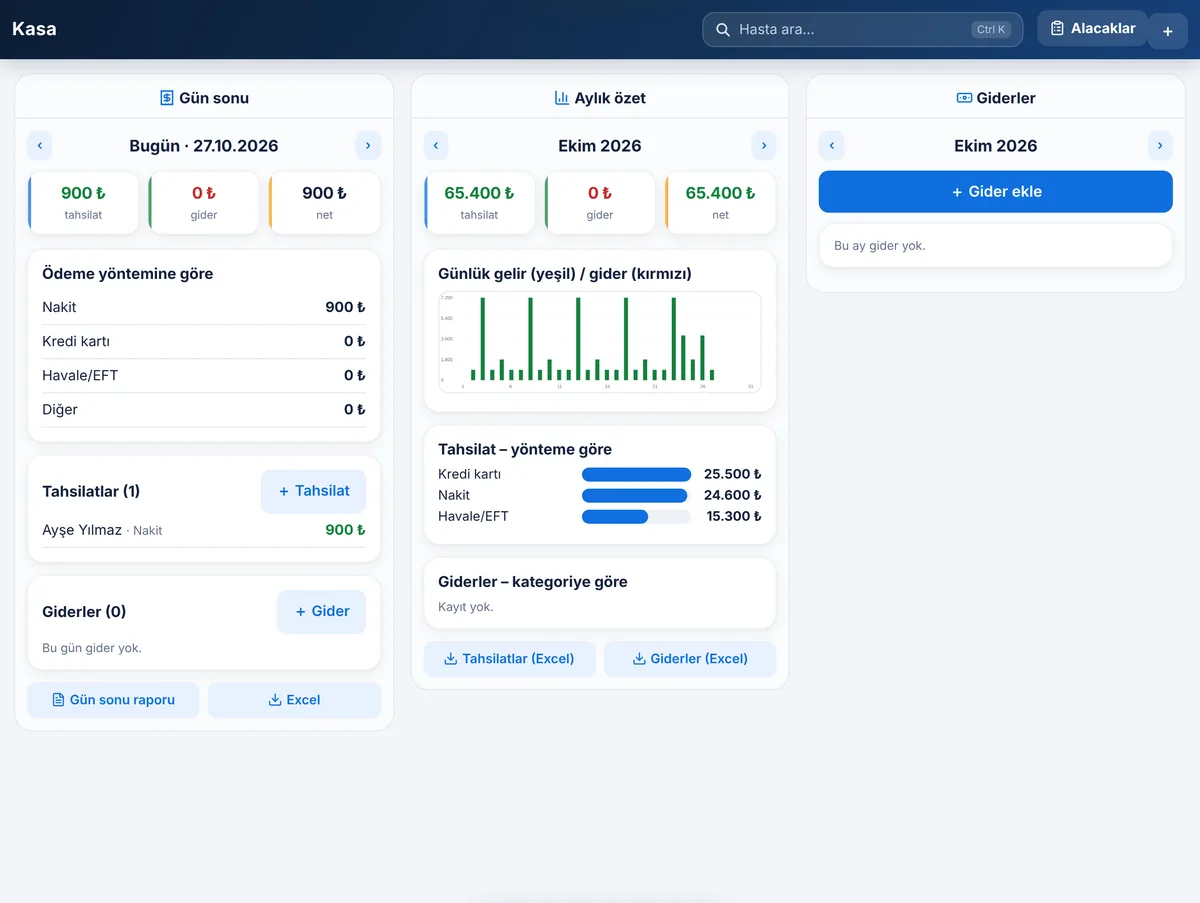The width and height of the screenshot is (1200, 903).
Task: Click the 65.400 ₺ net card
Action: pyautogui.click(x=720, y=203)
